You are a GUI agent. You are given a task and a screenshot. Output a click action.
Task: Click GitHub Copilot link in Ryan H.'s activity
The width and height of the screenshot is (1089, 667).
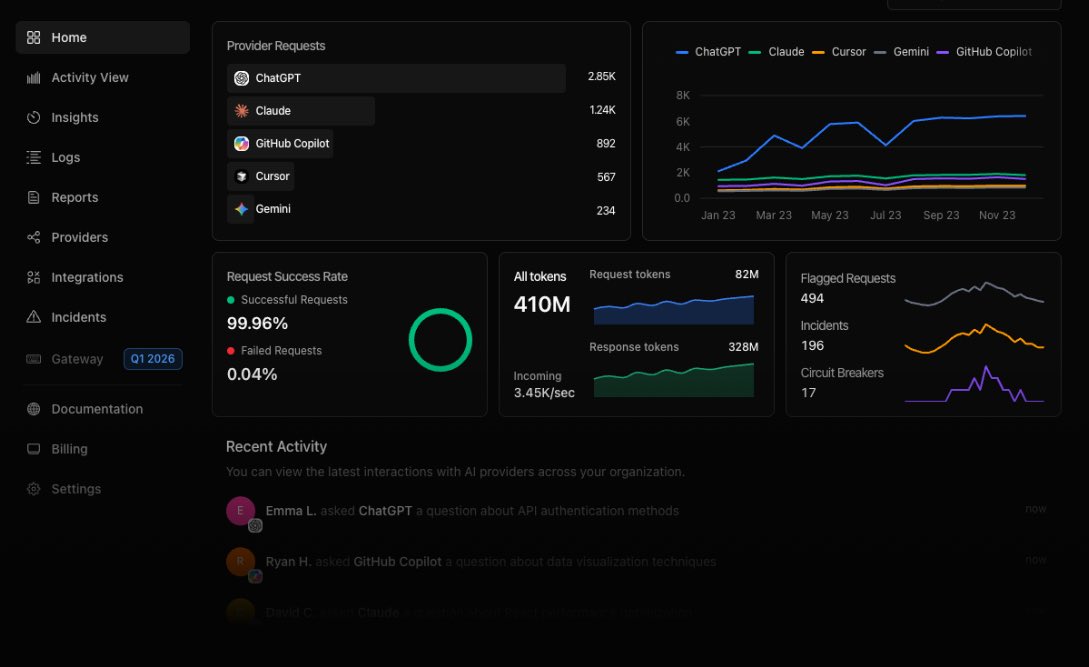point(397,561)
